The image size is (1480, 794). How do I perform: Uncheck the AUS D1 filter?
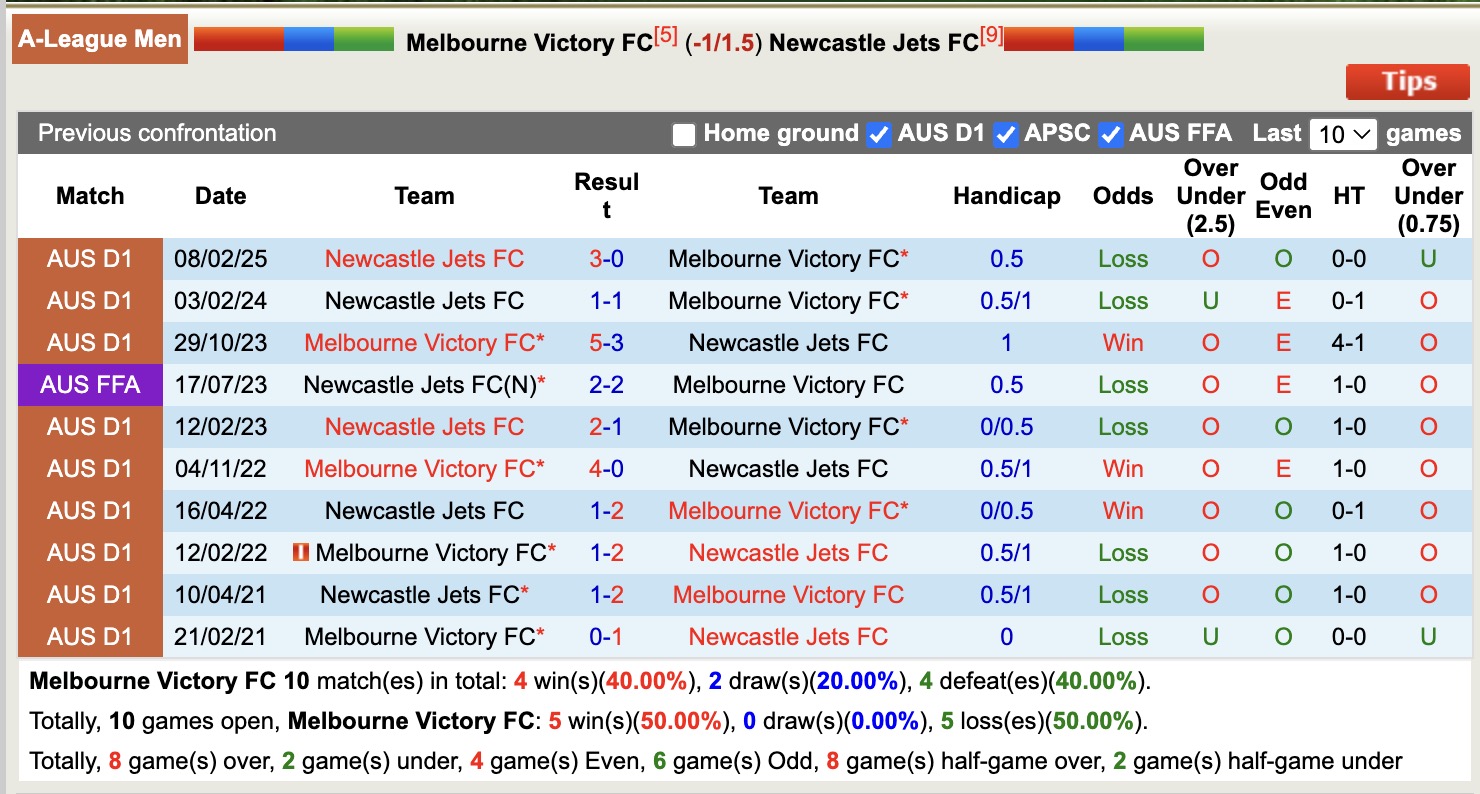click(x=878, y=133)
